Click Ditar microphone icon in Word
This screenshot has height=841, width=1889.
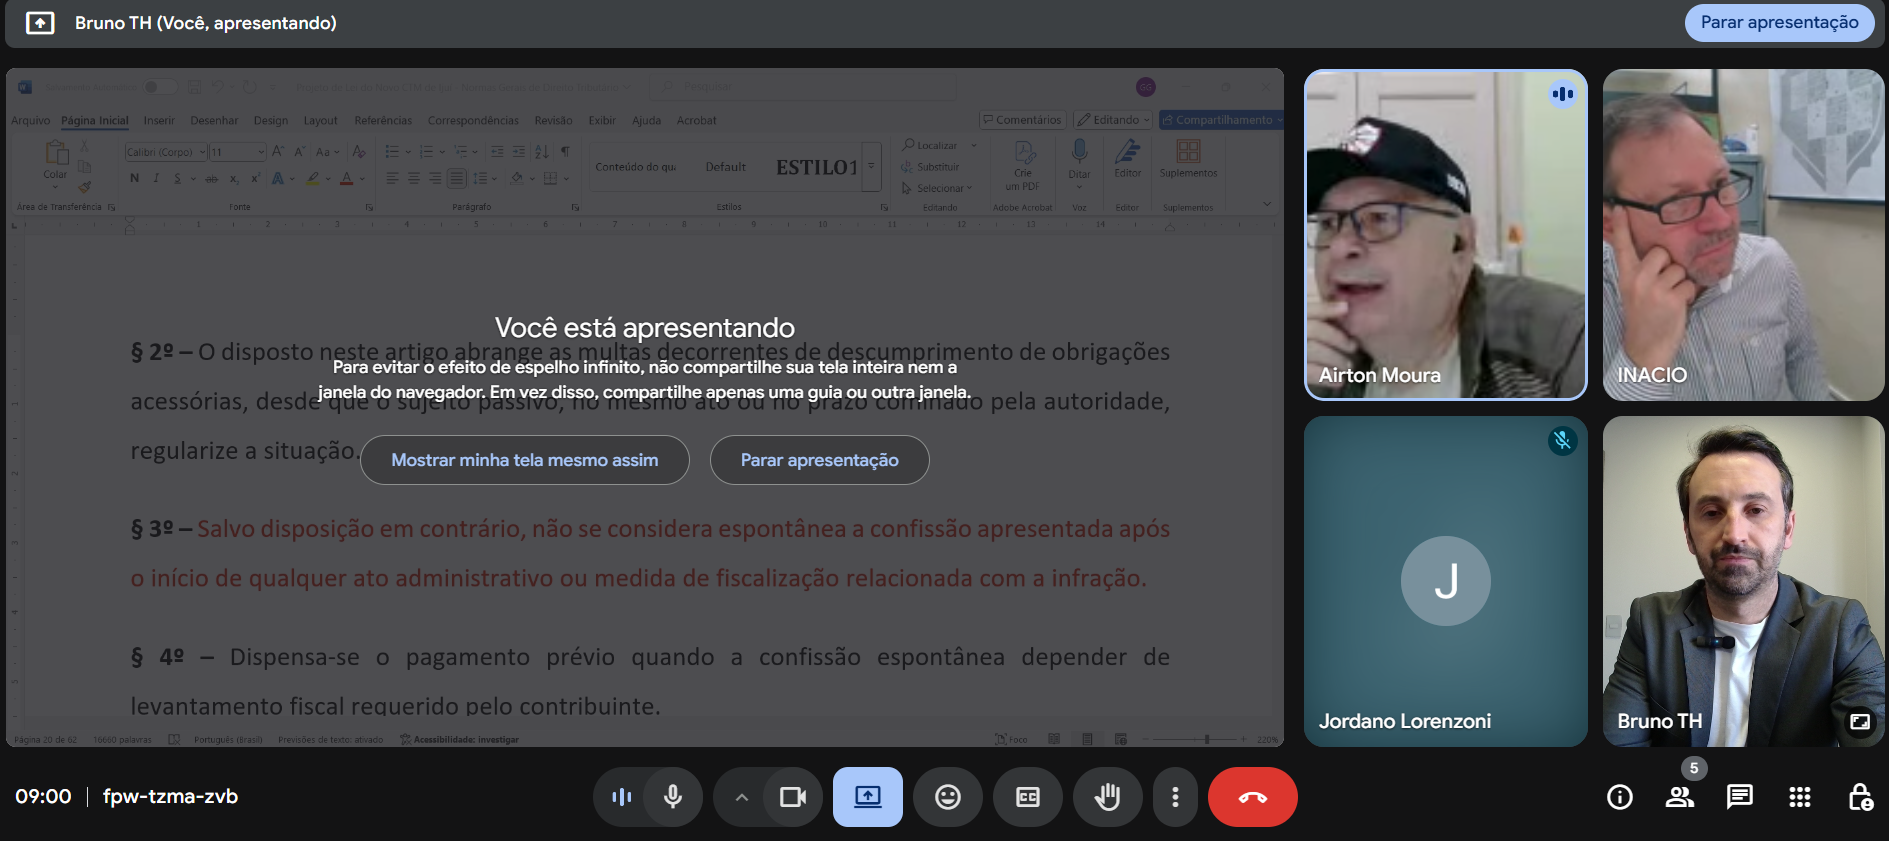[1079, 151]
